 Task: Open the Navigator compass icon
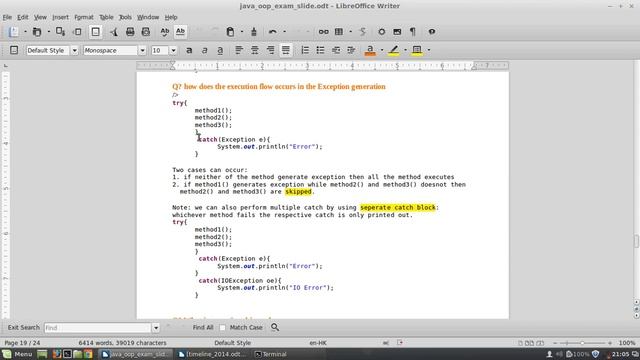pyautogui.click(x=381, y=32)
